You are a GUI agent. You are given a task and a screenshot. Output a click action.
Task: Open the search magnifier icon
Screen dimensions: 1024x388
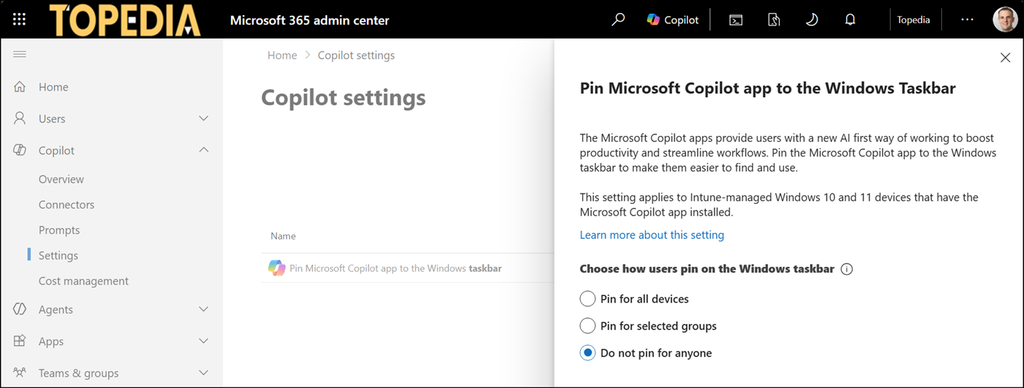618,20
